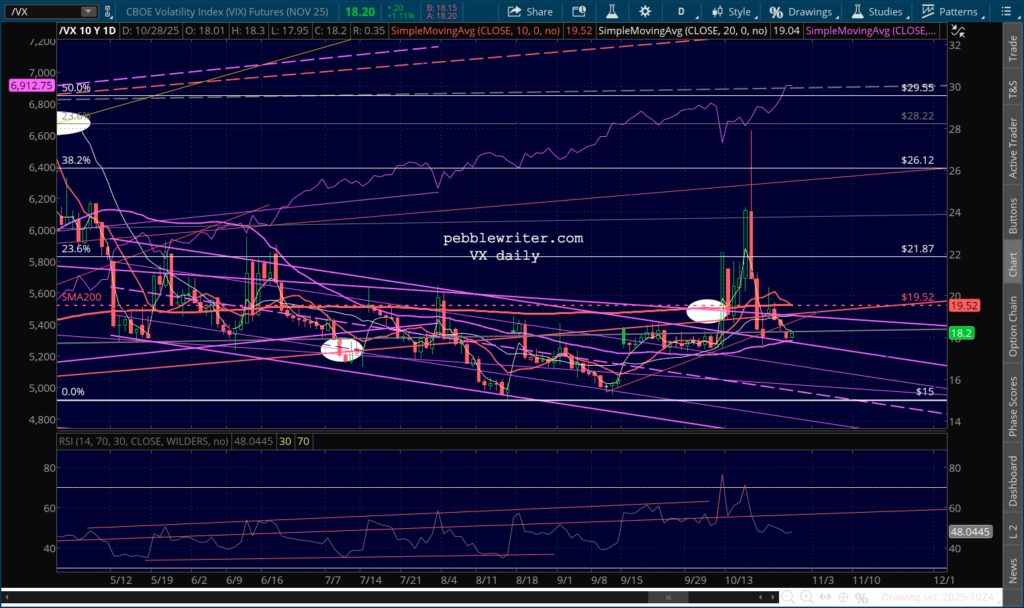Click the last price 18.20 in top bar
This screenshot has height=608, width=1024.
pyautogui.click(x=360, y=12)
